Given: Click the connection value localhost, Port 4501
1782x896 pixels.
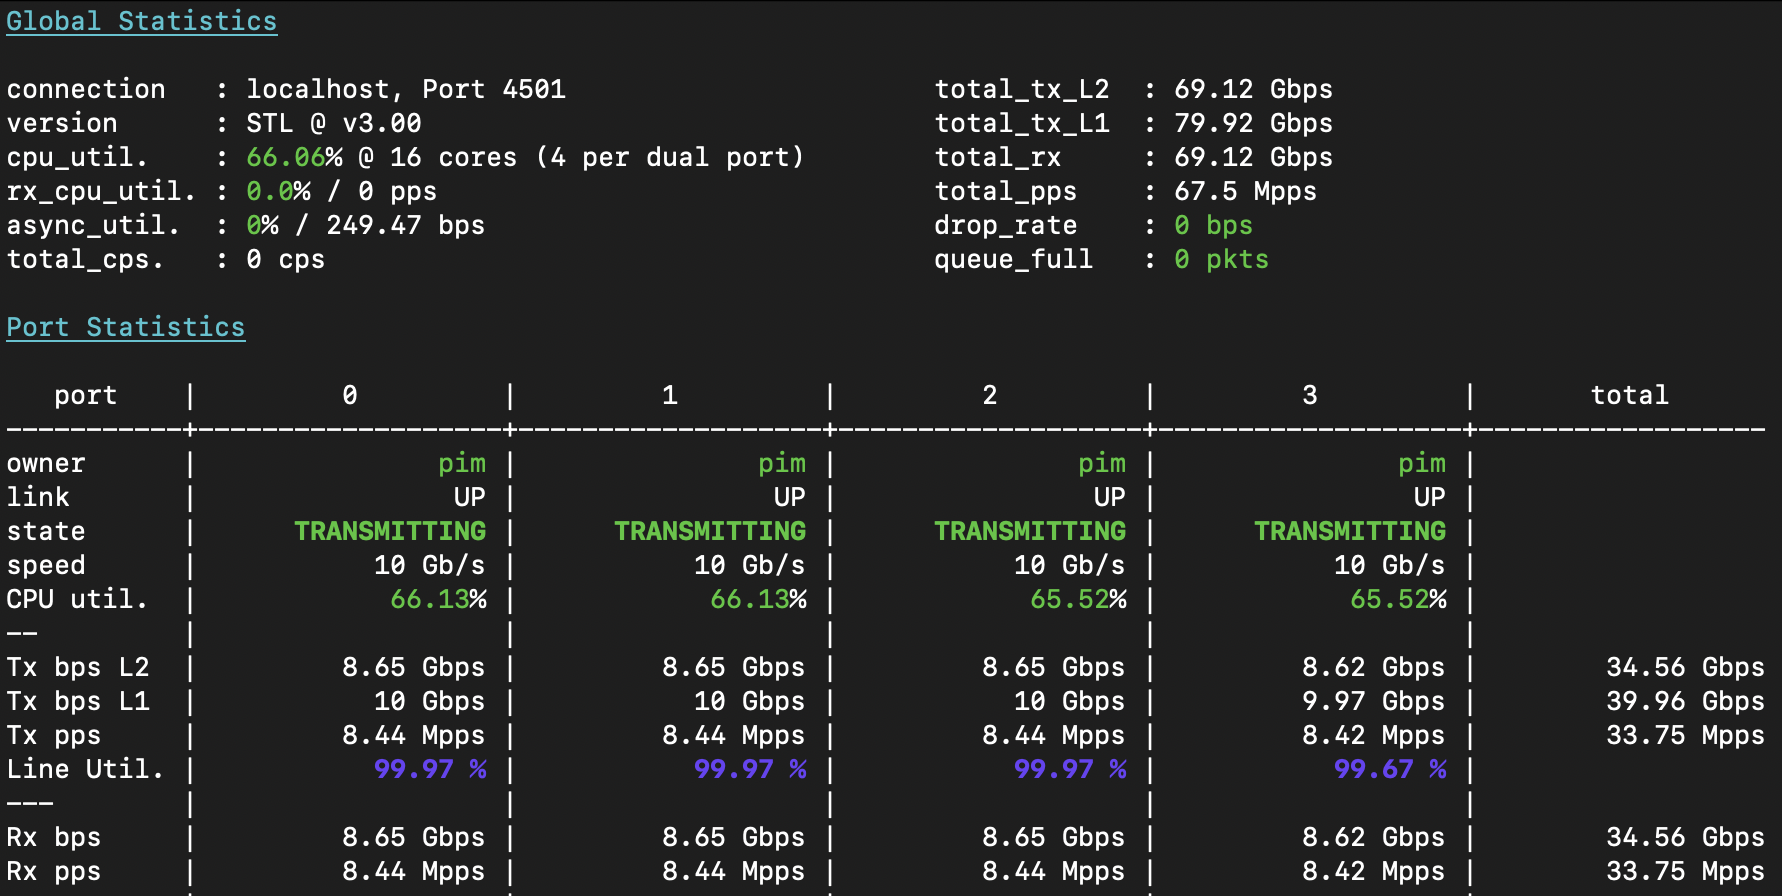Looking at the screenshot, I should [405, 89].
